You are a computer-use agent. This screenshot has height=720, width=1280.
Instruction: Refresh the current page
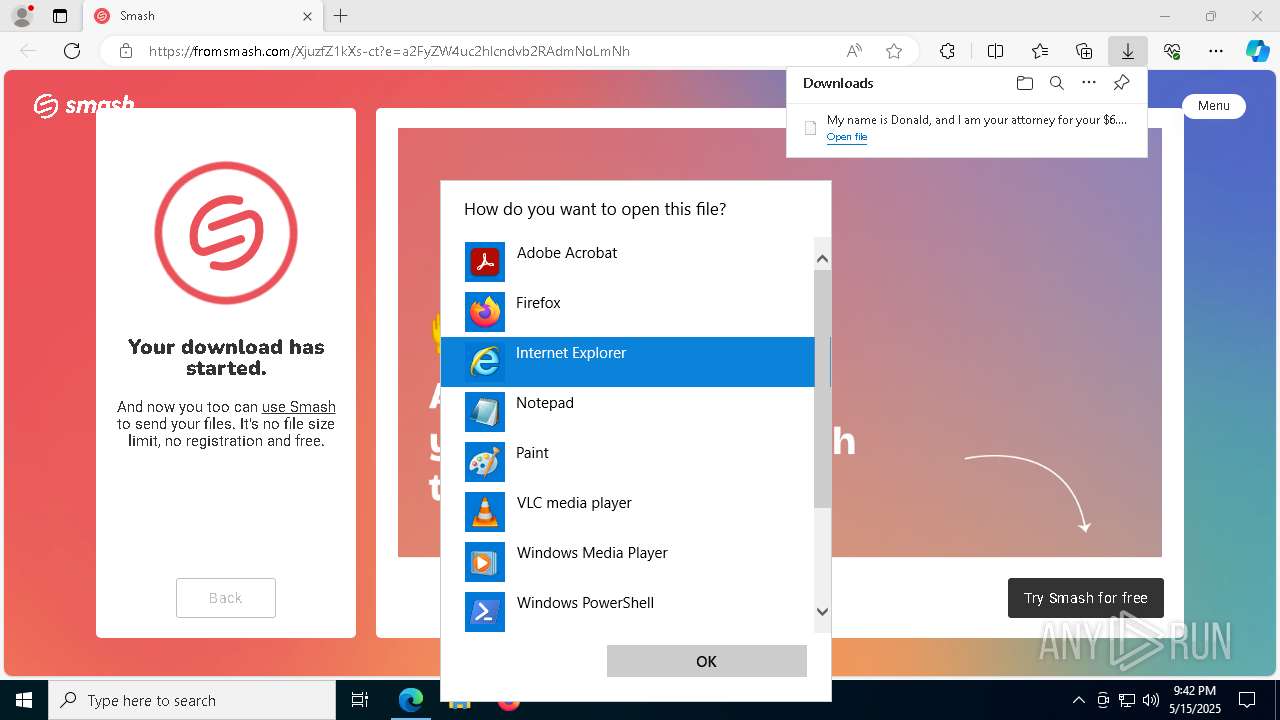[x=72, y=51]
